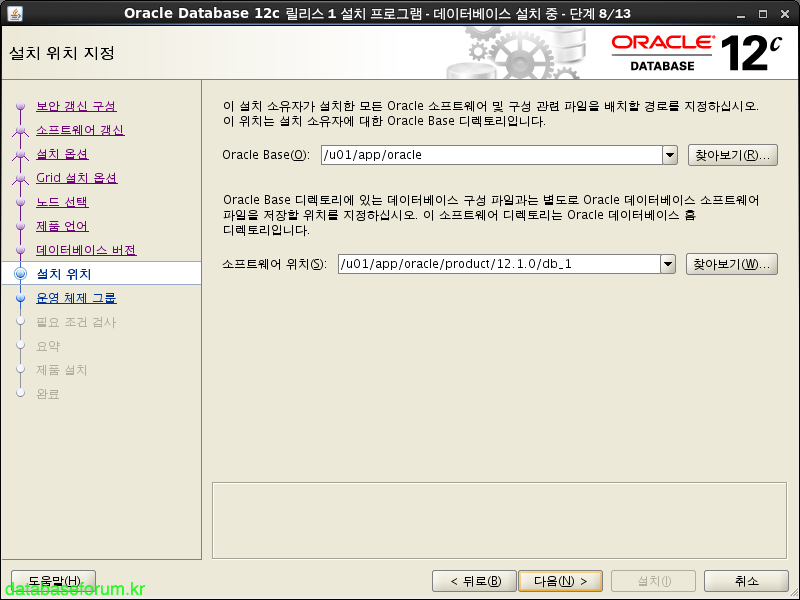Click the Oracle Database 12c logo
The width and height of the screenshot is (800, 600).
(689, 52)
